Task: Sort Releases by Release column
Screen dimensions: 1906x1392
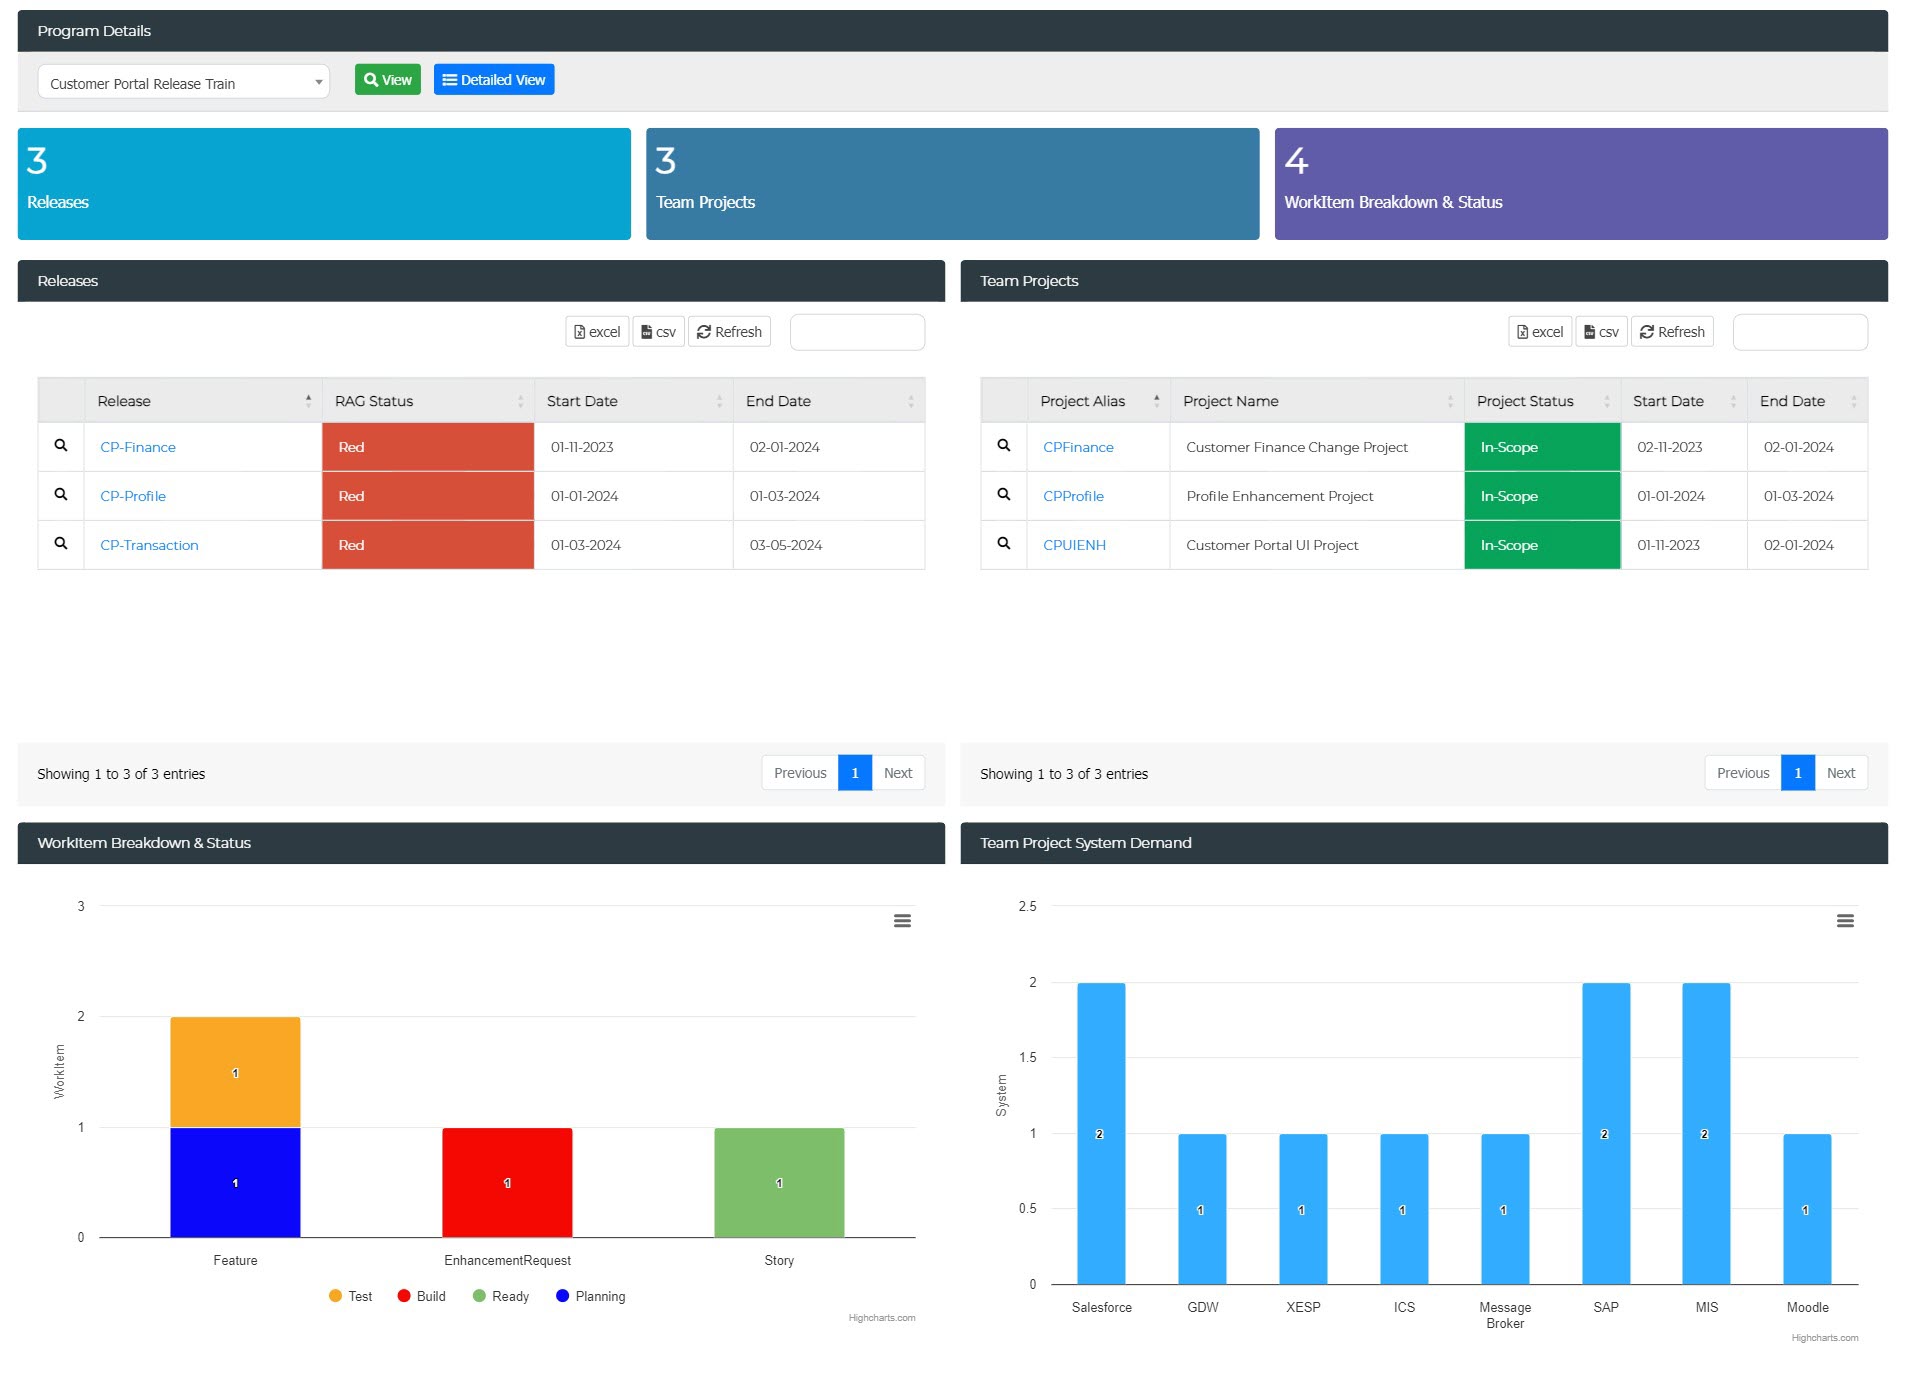Action: [x=203, y=401]
